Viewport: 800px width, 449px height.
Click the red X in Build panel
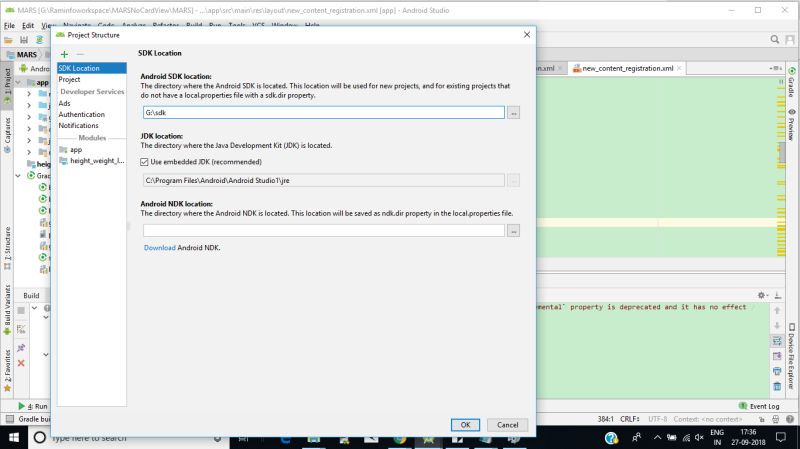click(x=21, y=363)
